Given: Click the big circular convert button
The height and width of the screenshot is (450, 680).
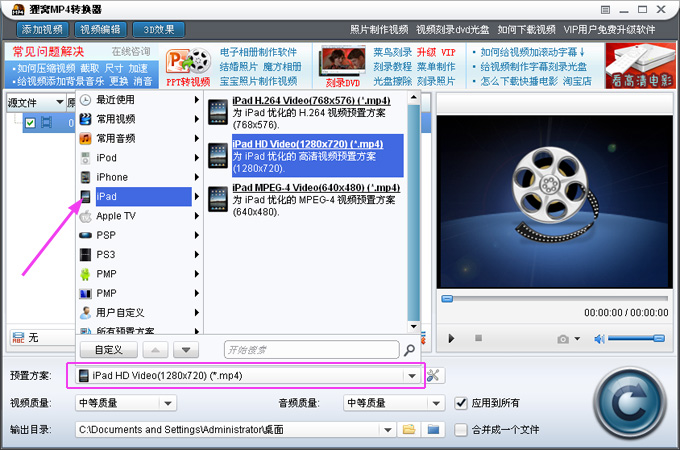Looking at the screenshot, I should pyautogui.click(x=629, y=403).
